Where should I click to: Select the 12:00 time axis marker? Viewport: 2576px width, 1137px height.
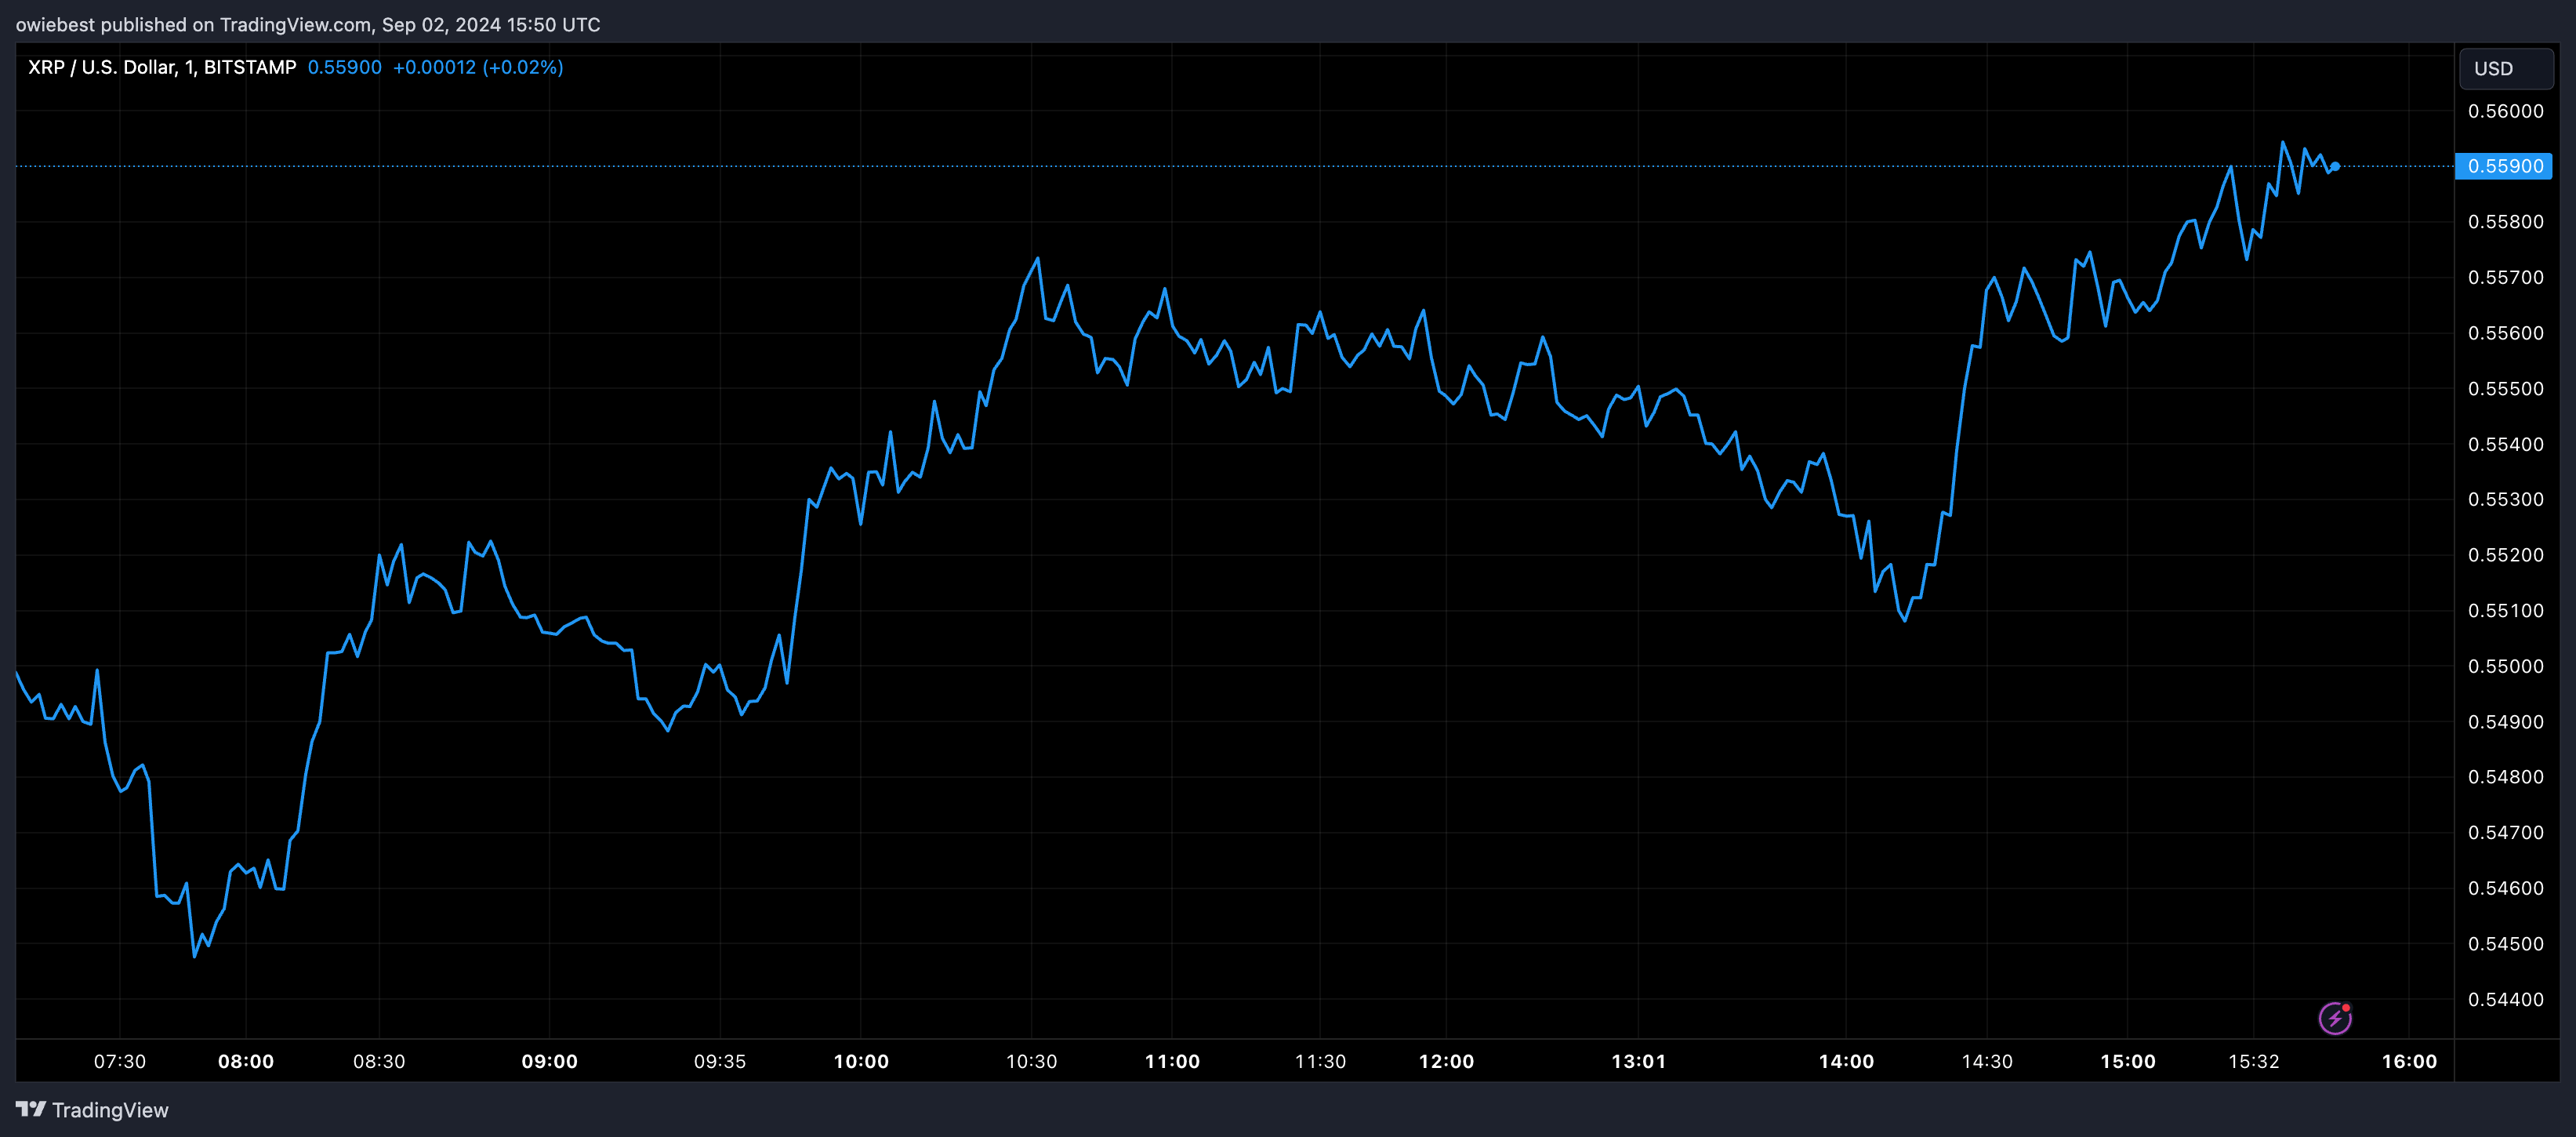[x=1446, y=1061]
